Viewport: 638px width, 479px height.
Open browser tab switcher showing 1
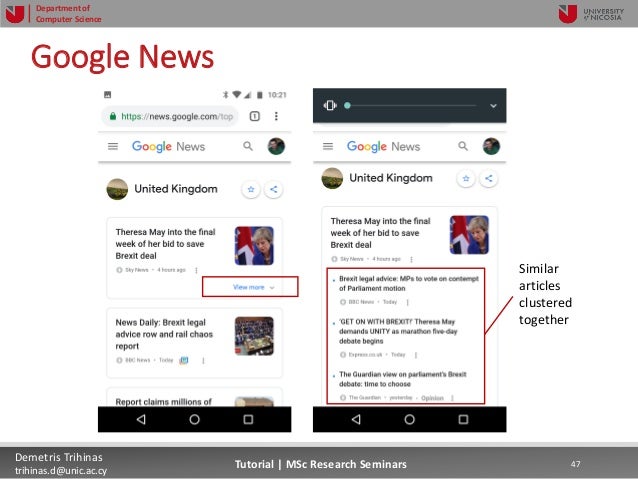click(255, 116)
